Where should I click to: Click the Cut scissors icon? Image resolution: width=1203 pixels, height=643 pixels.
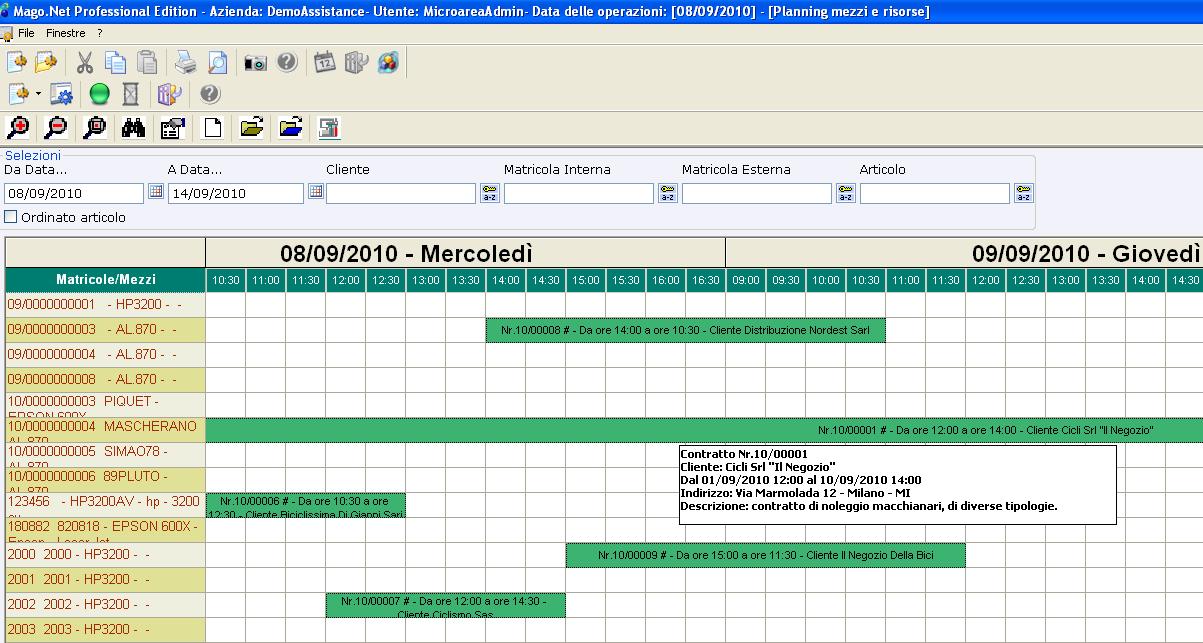[85, 62]
